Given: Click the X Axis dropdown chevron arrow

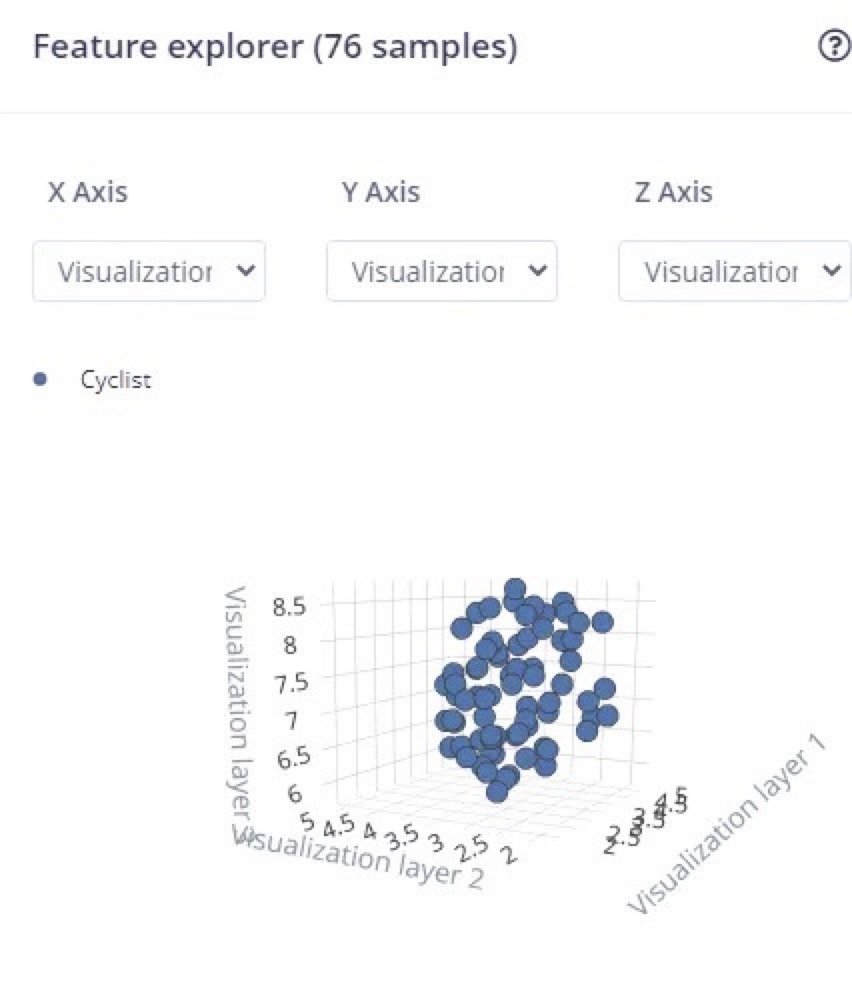Looking at the screenshot, I should click(x=245, y=271).
